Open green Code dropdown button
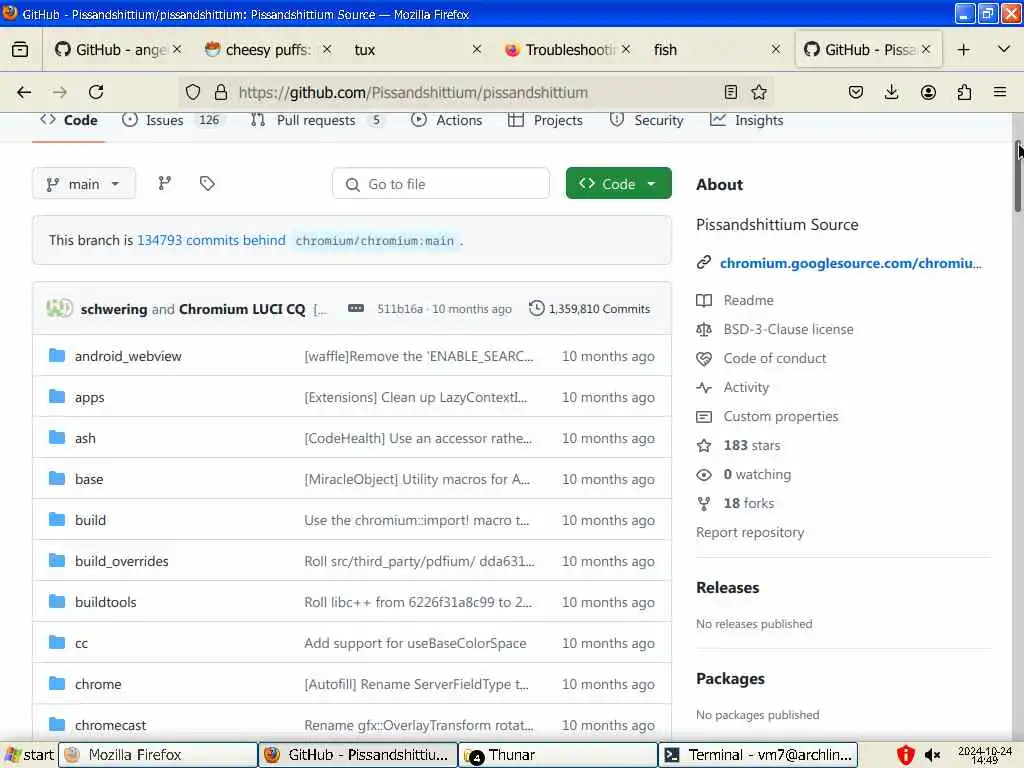Image resolution: width=1024 pixels, height=768 pixels. (618, 184)
